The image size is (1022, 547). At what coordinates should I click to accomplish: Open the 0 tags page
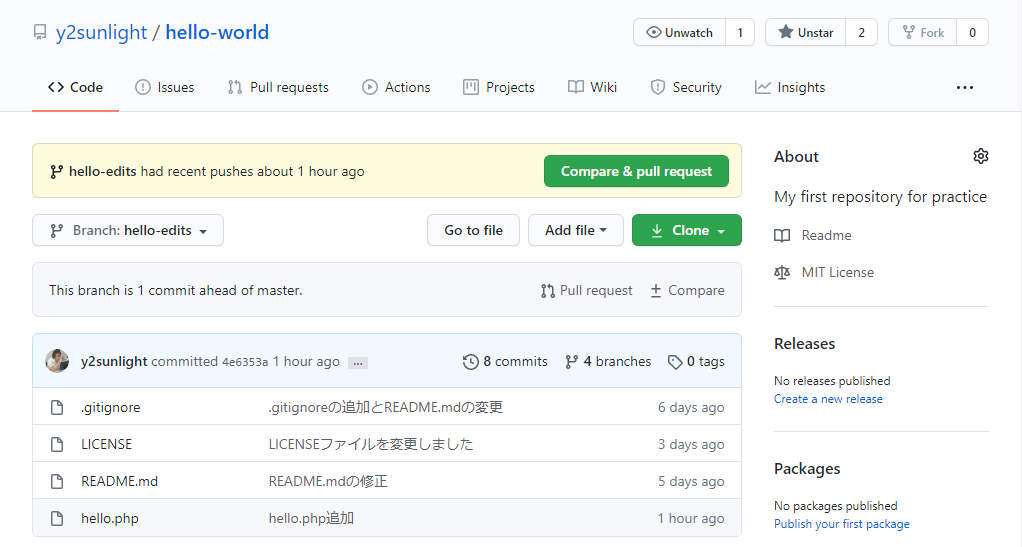click(x=696, y=361)
